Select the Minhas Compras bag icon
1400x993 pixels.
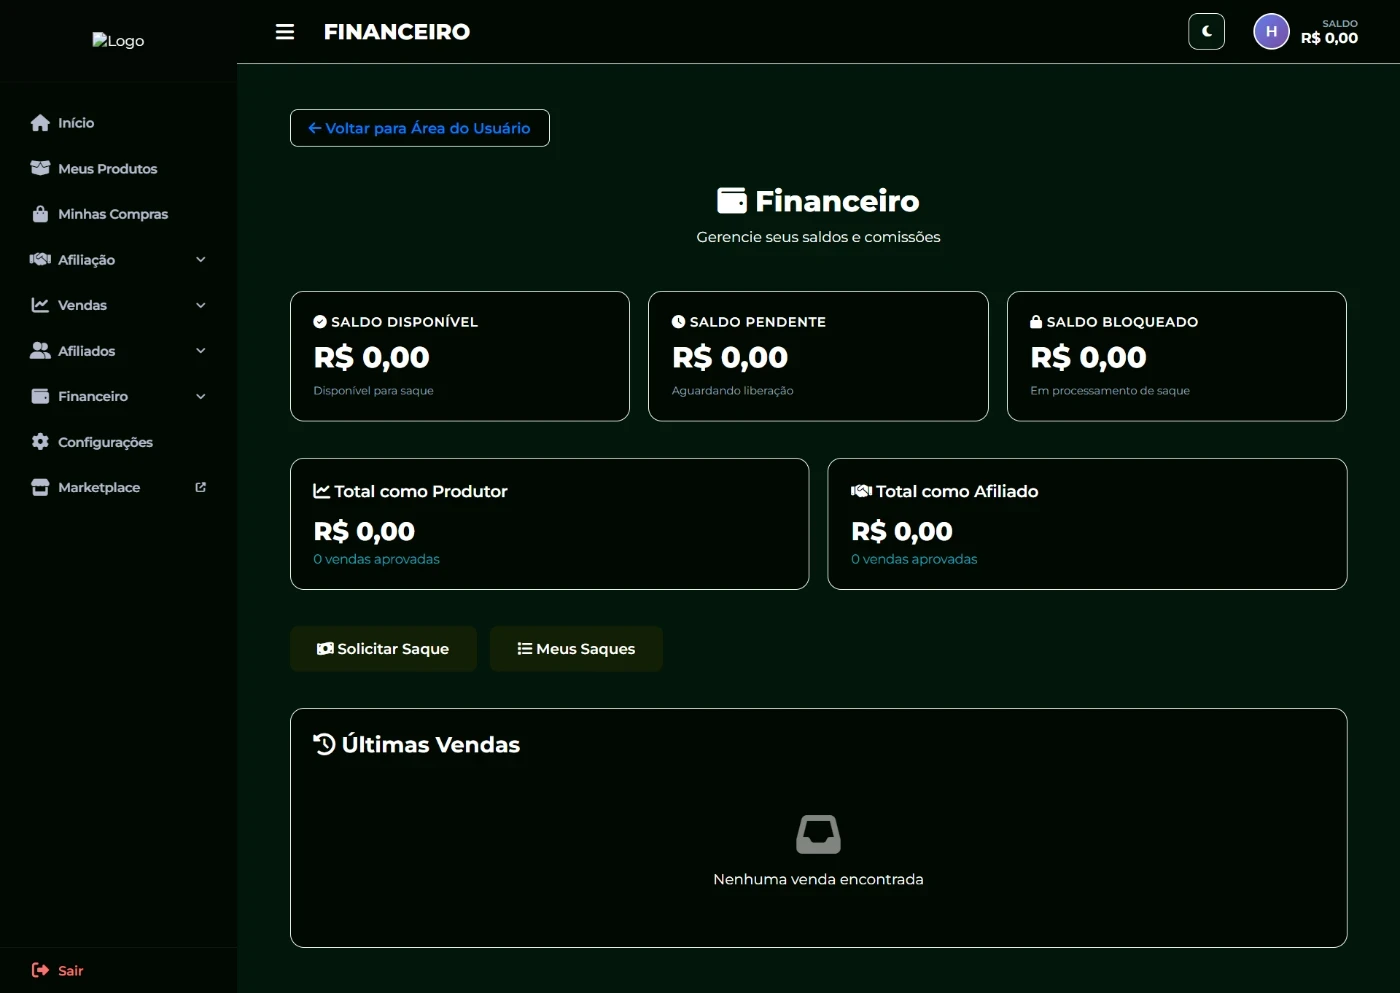(x=40, y=214)
